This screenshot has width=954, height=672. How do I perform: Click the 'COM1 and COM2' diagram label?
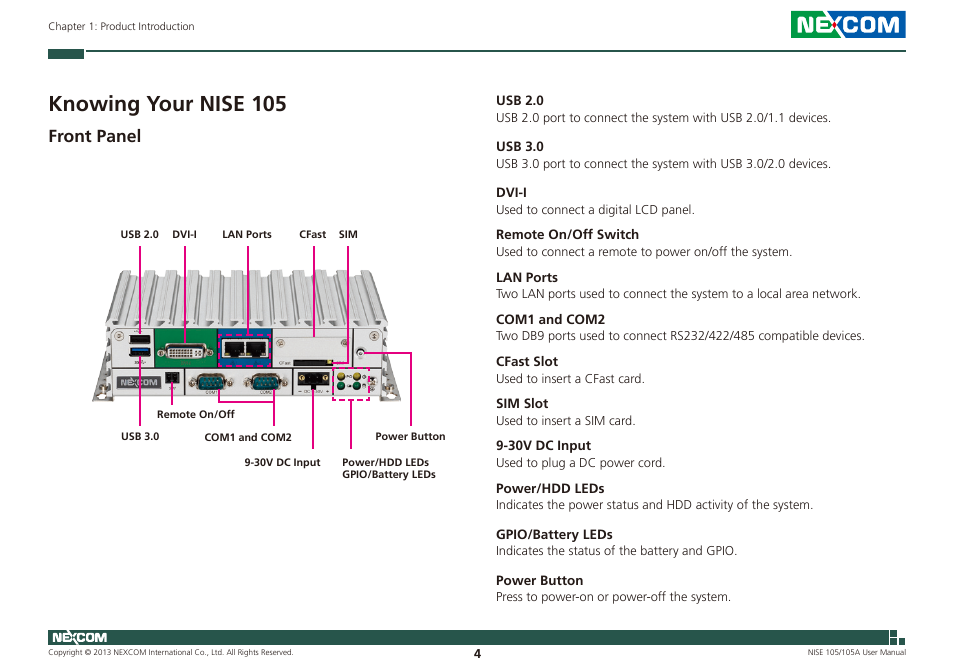(x=248, y=437)
